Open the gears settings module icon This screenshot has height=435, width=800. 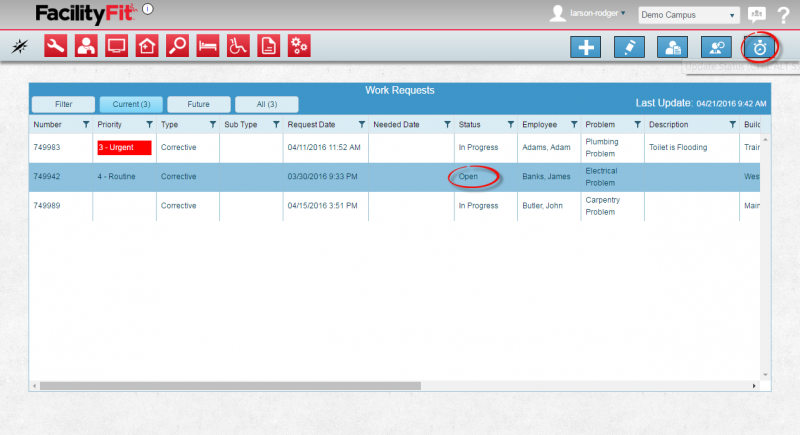point(299,46)
